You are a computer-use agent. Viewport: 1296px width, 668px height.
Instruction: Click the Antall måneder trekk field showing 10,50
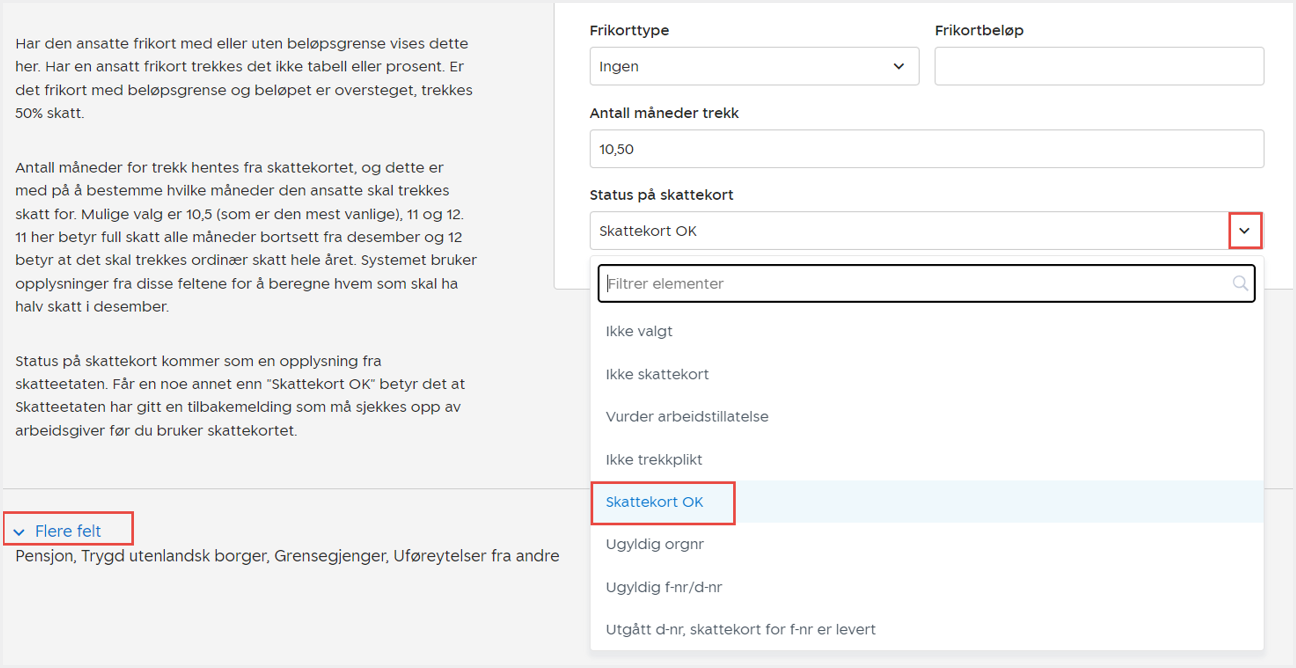click(926, 149)
